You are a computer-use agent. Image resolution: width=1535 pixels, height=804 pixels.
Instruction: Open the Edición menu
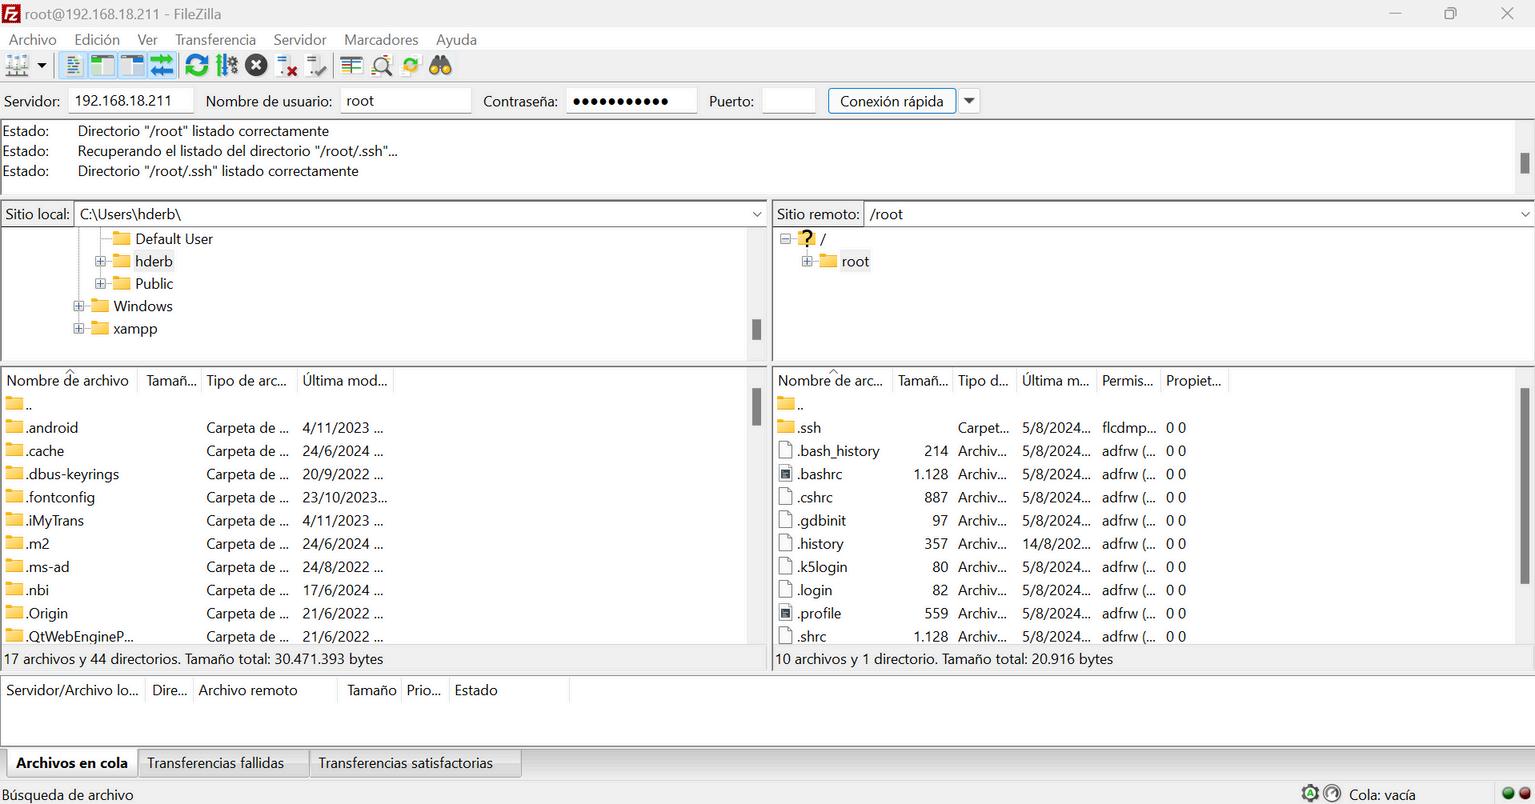(97, 40)
